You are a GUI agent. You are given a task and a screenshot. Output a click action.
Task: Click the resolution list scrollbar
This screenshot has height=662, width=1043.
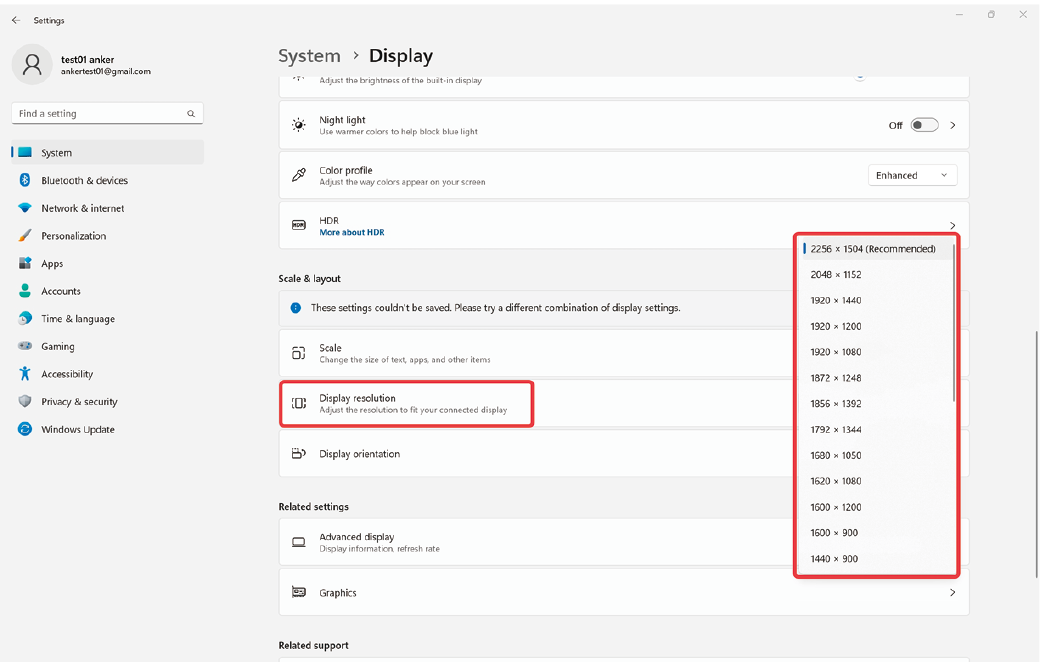point(954,320)
